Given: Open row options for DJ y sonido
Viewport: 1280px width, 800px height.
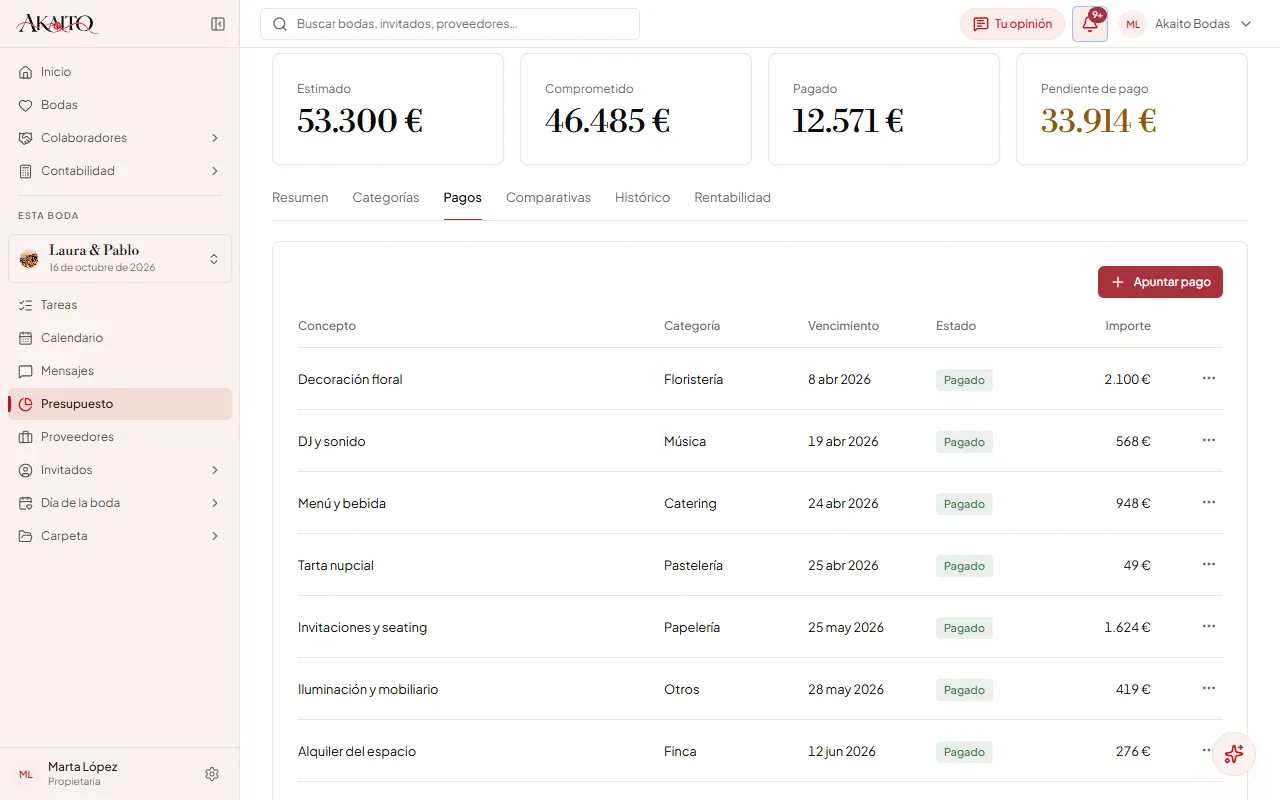Looking at the screenshot, I should click(1209, 440).
